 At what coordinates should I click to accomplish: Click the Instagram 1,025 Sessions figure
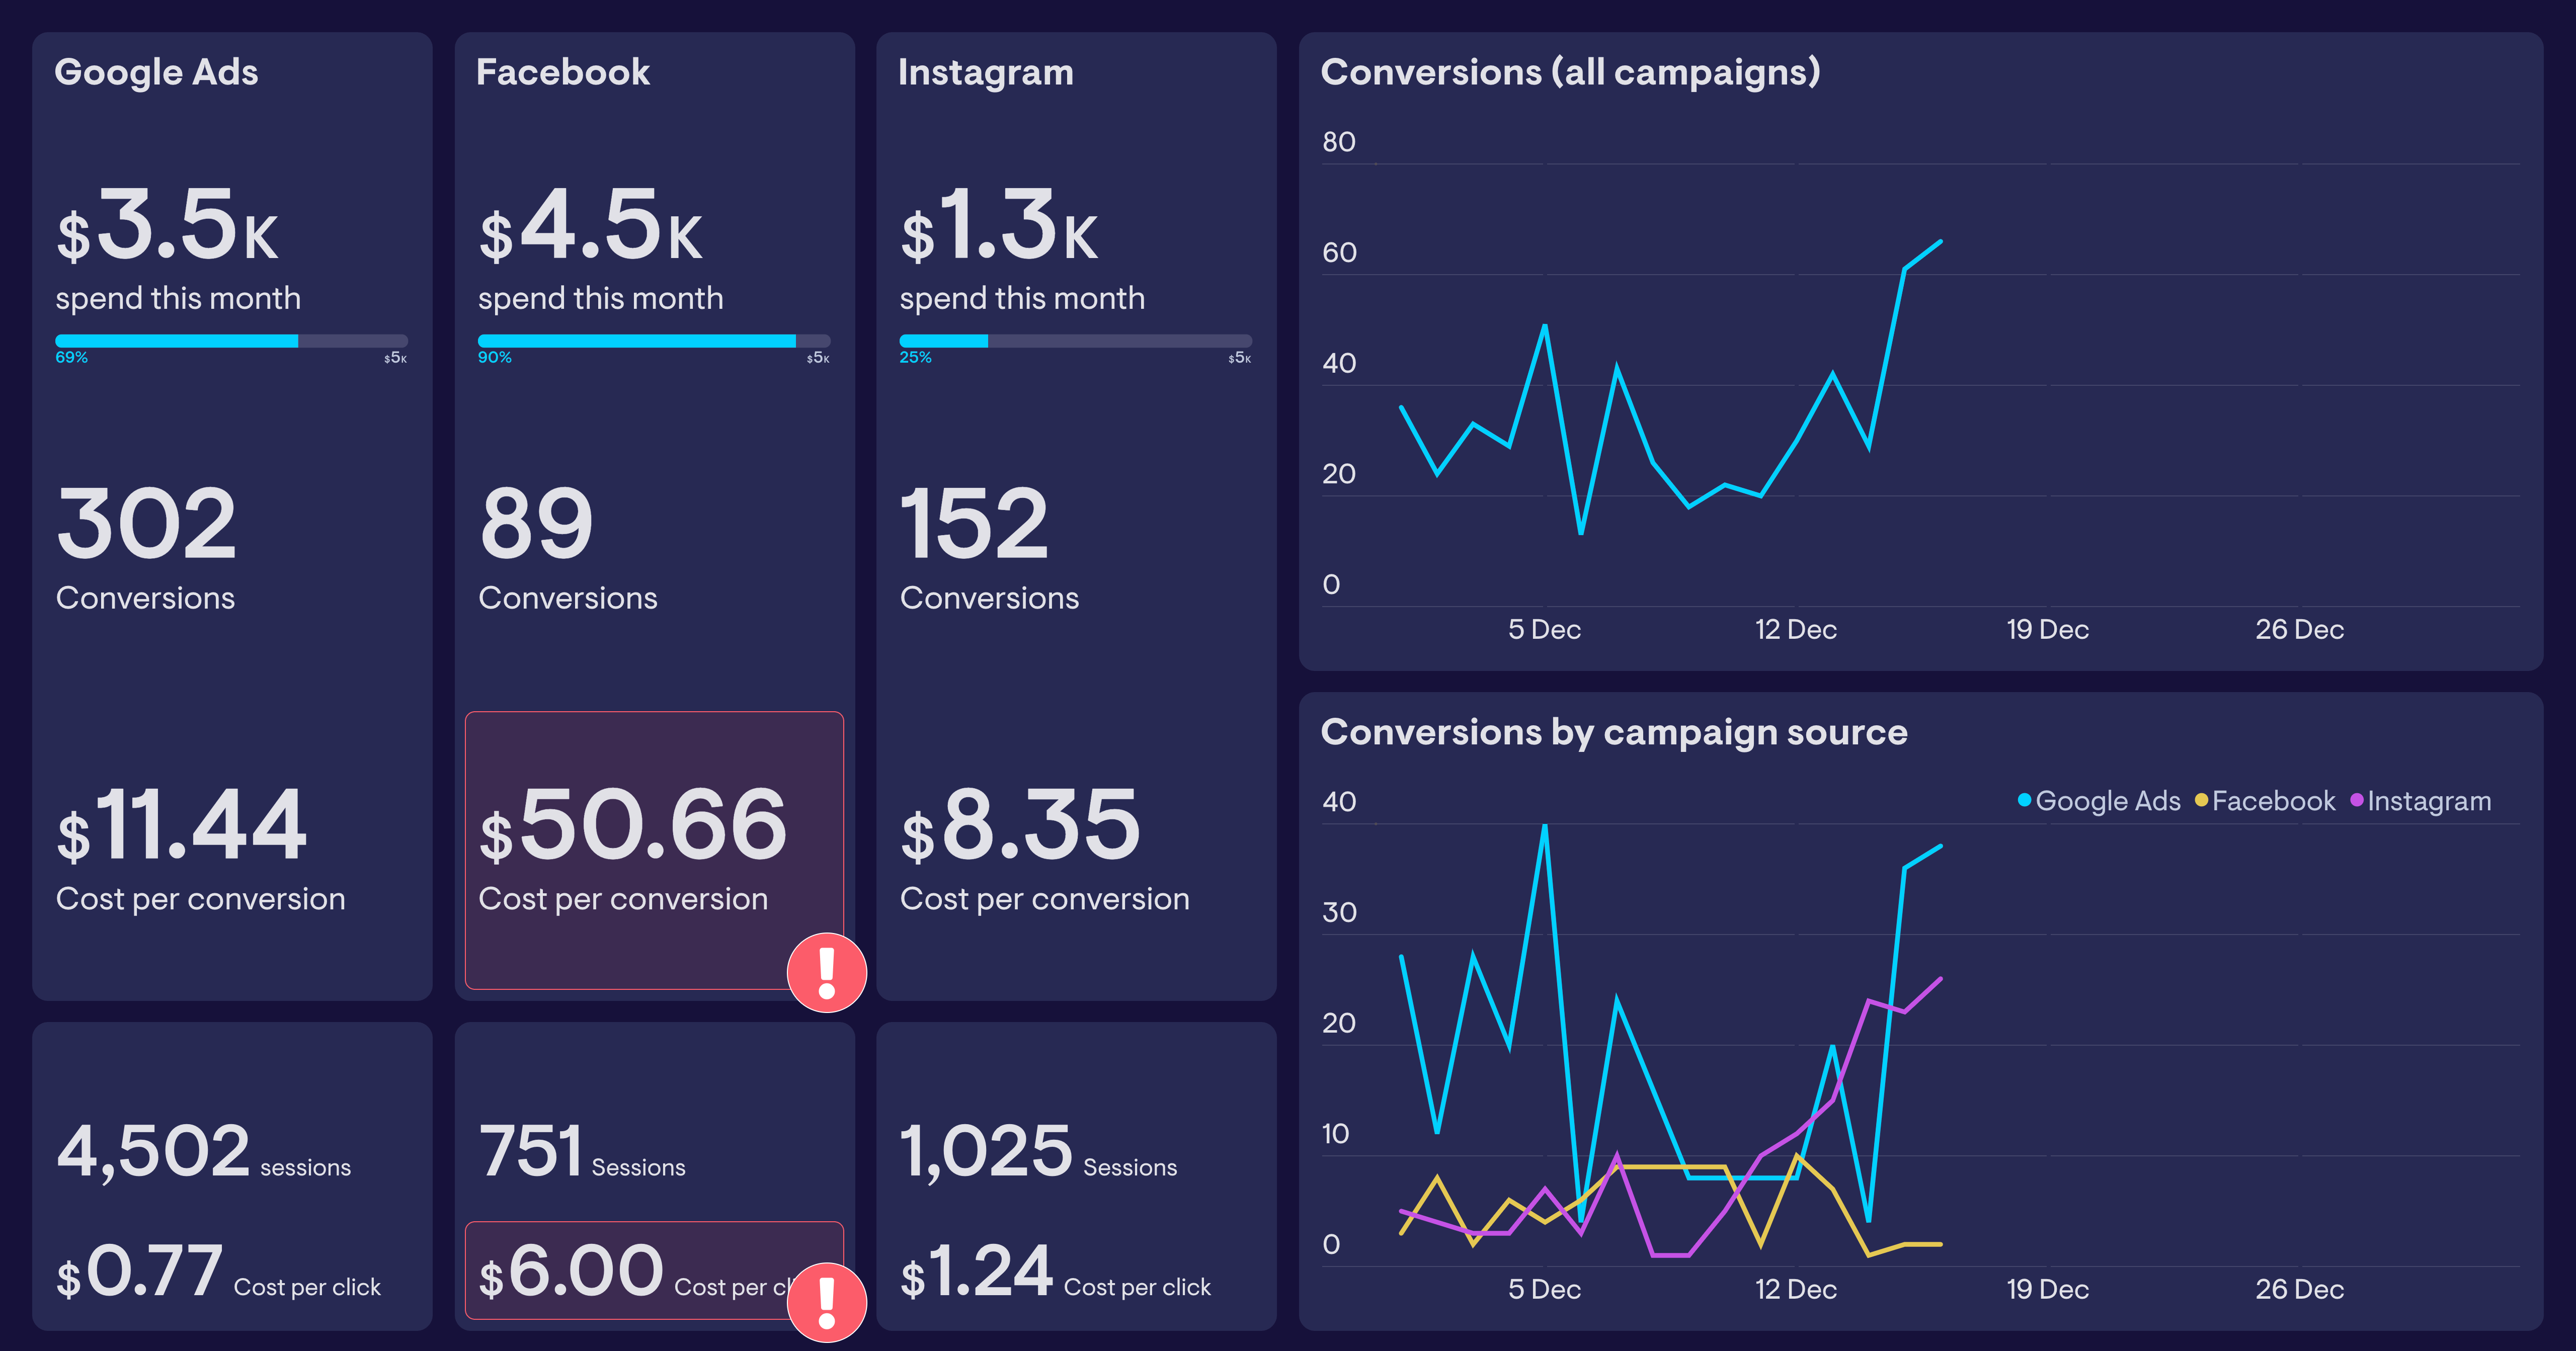tap(986, 1150)
